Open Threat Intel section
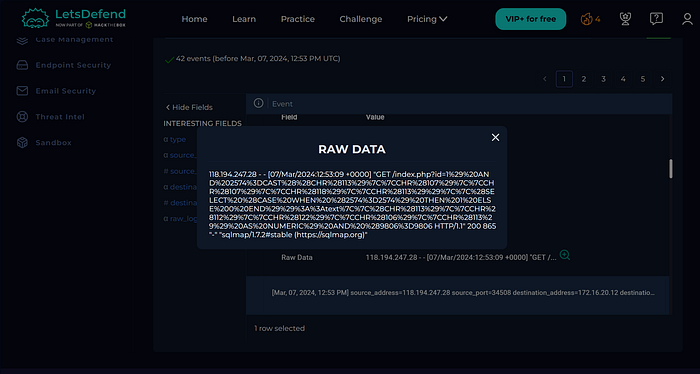Screen dimensions: 700x374 point(60,117)
